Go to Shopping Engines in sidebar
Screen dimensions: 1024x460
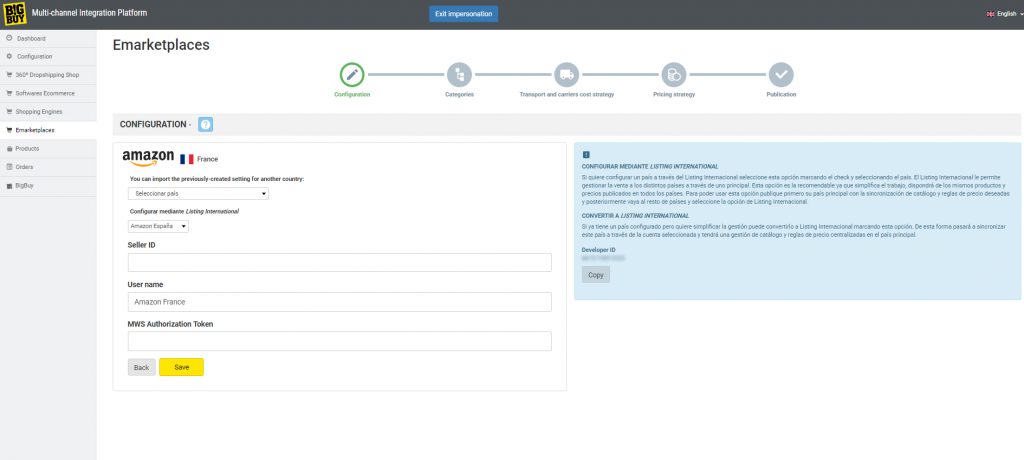(x=38, y=111)
